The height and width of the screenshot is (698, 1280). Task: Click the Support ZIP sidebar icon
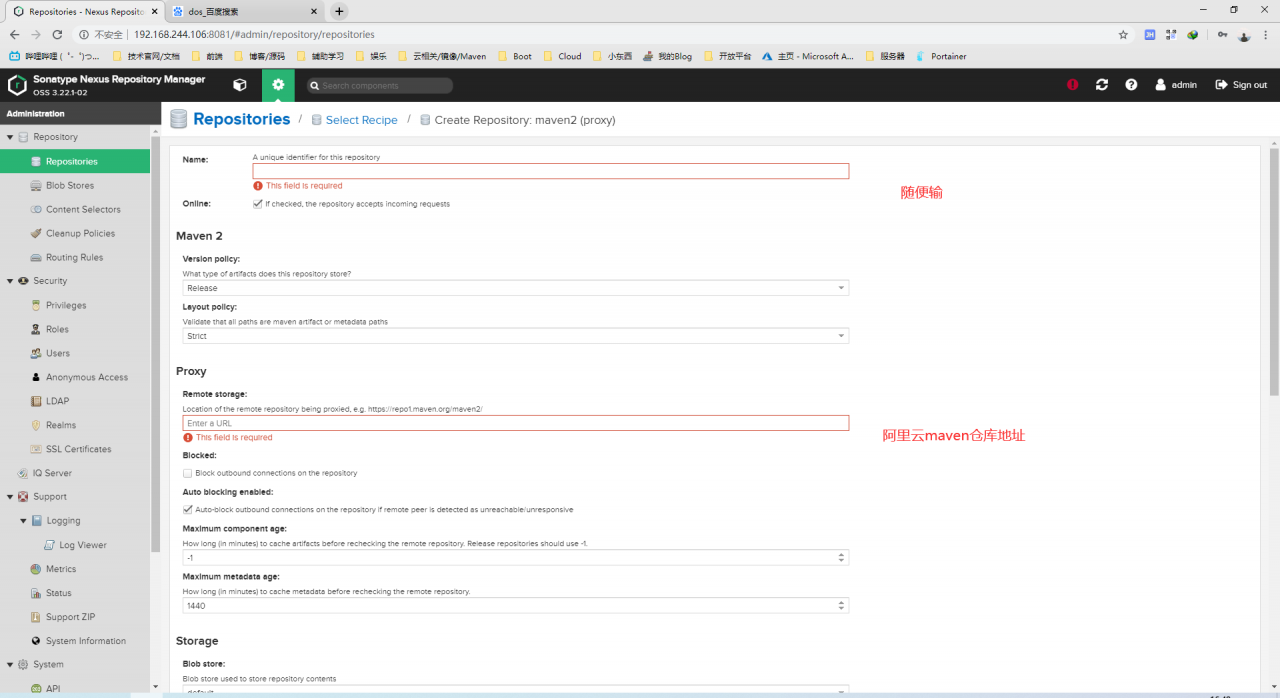tap(36, 617)
